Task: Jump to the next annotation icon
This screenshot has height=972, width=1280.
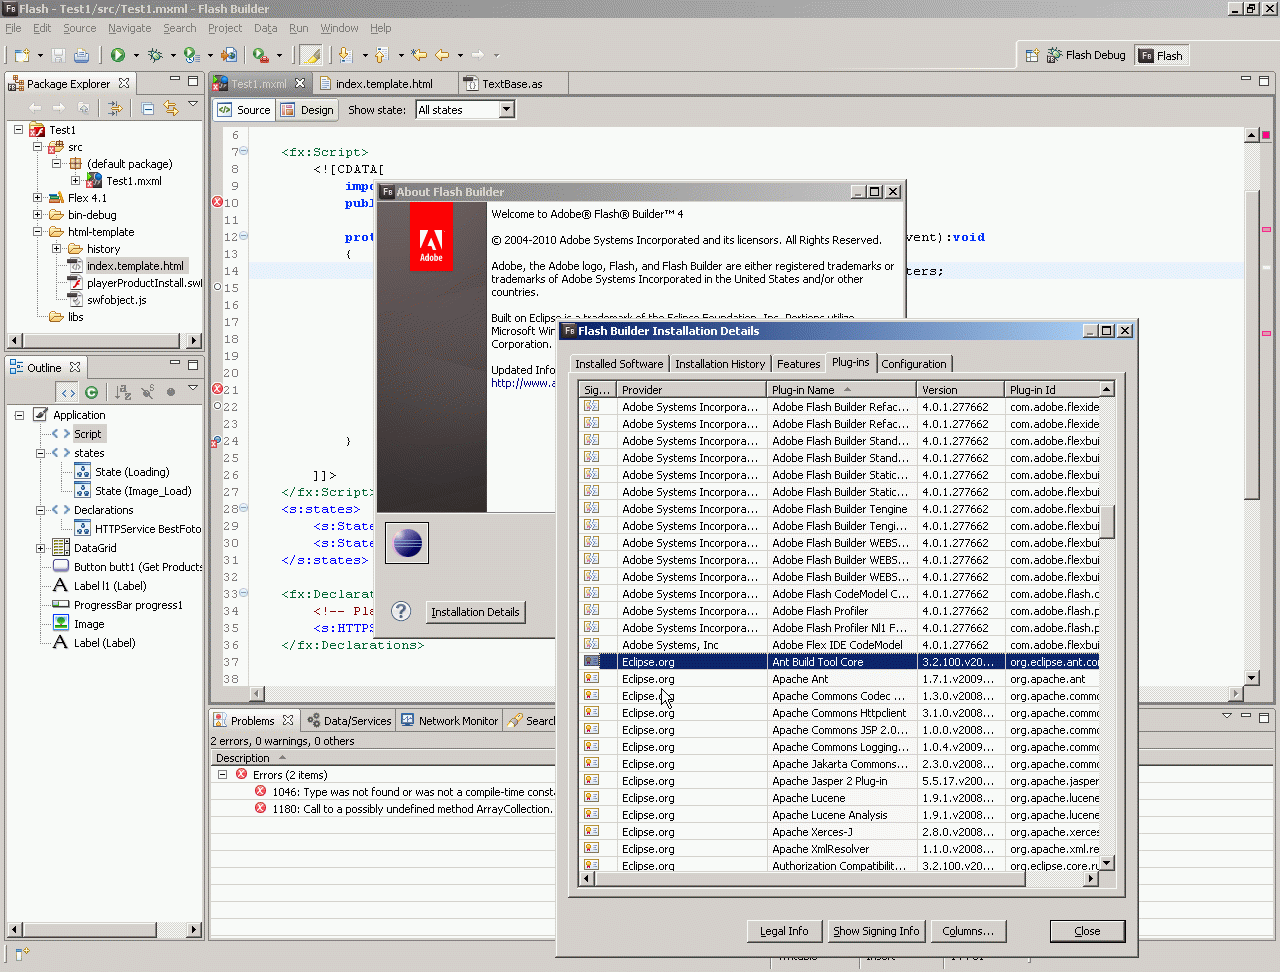Action: 345,55
